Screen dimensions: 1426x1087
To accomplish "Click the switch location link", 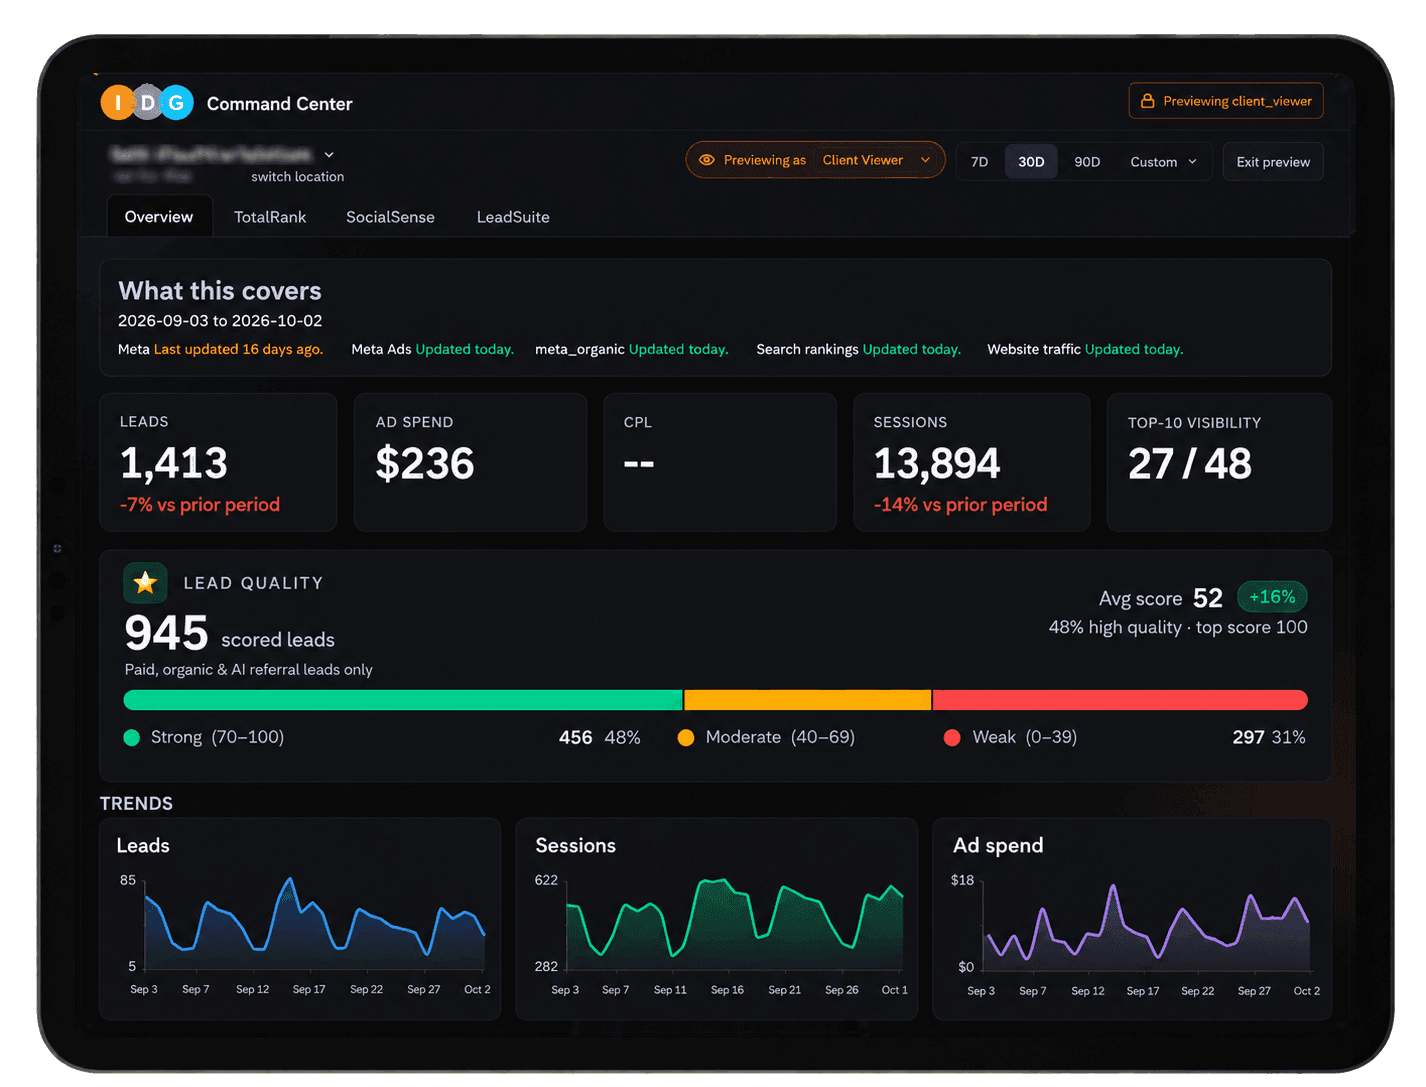I will (297, 177).
